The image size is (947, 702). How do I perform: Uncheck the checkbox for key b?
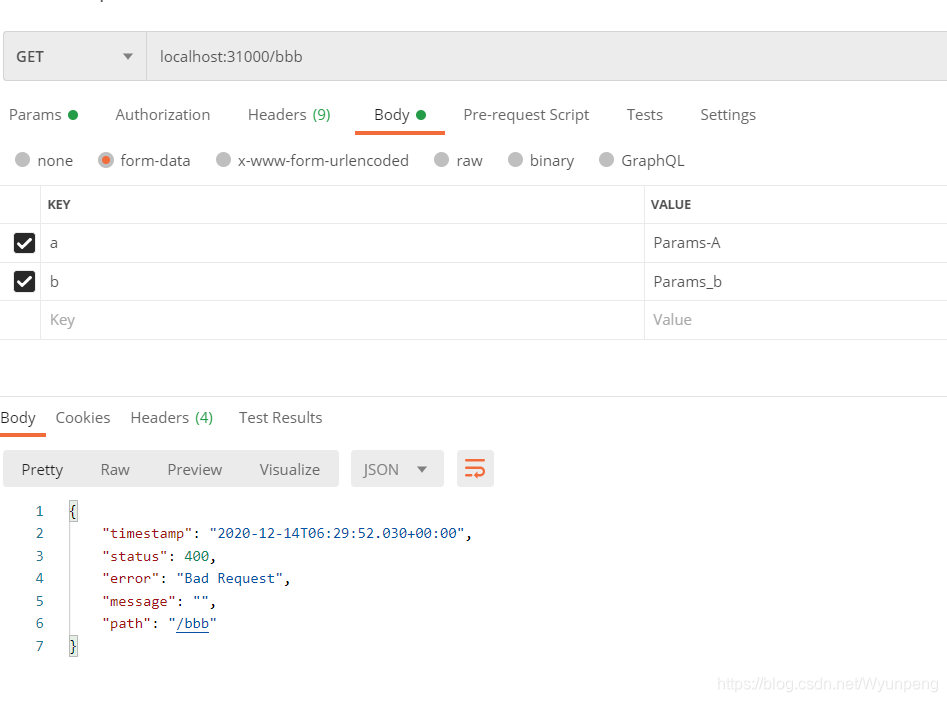tap(24, 282)
